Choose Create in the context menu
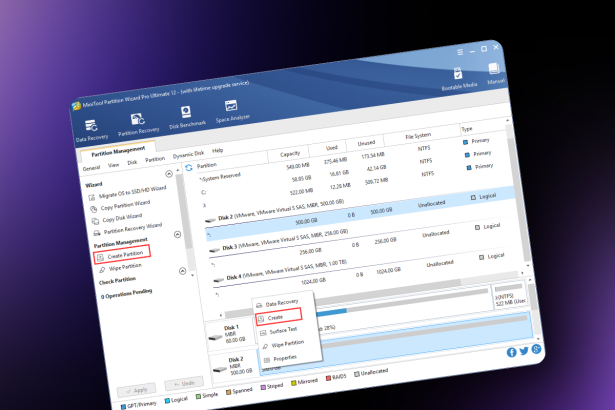Screen dimensions: 615x410 coord(278,317)
